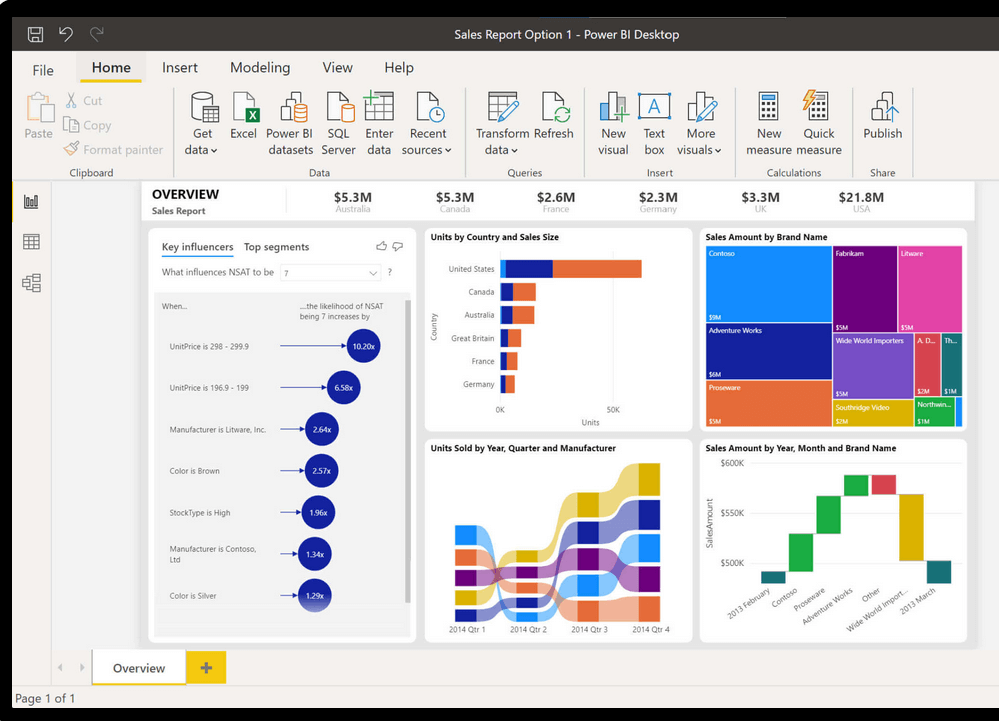
Task: Click the 6.58x influencer bubble
Action: 343,387
